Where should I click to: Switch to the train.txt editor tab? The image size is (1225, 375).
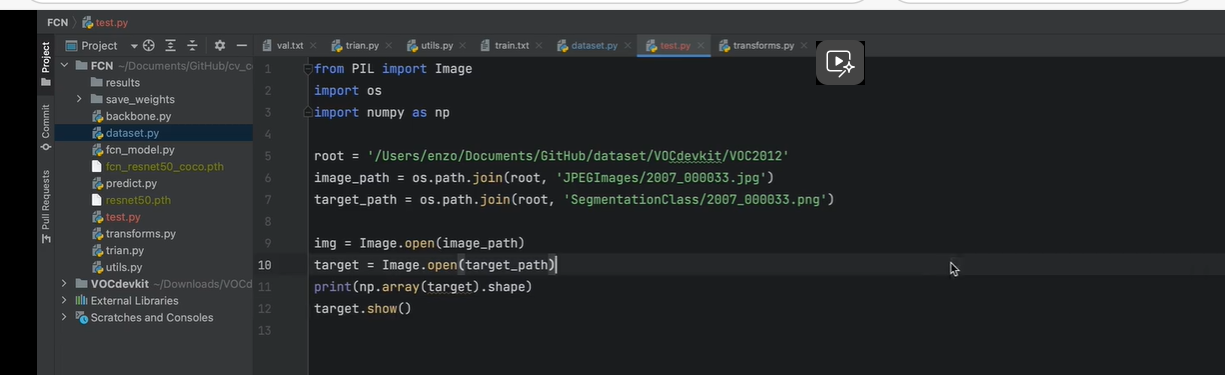point(512,46)
